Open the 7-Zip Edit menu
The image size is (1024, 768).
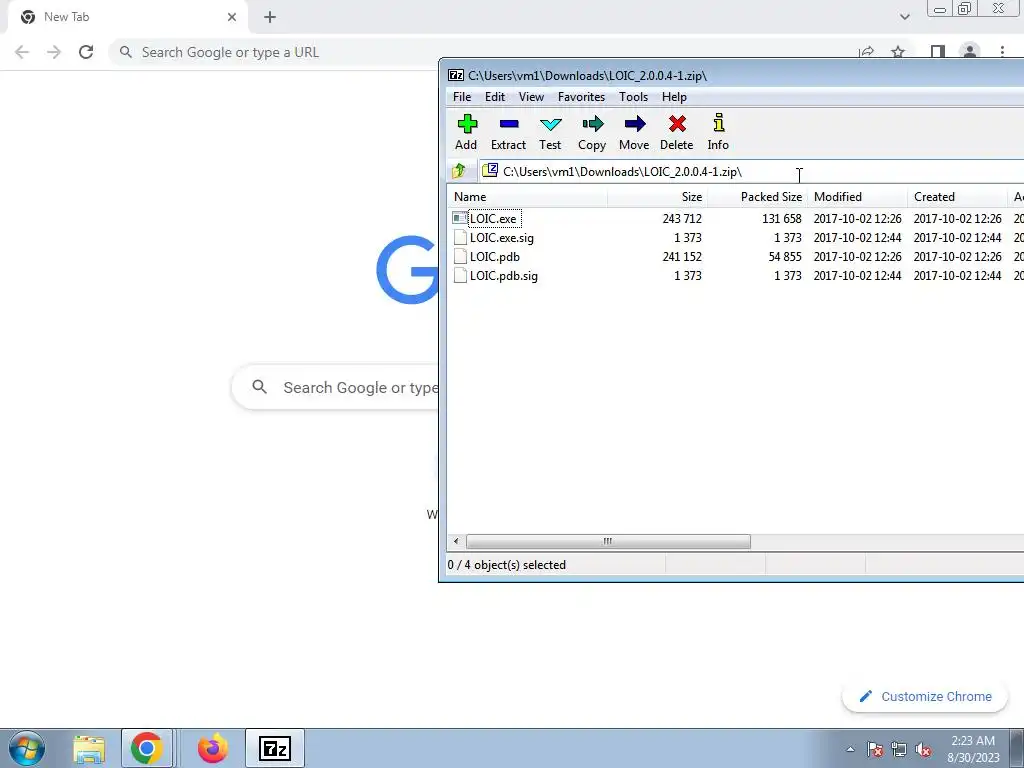494,97
